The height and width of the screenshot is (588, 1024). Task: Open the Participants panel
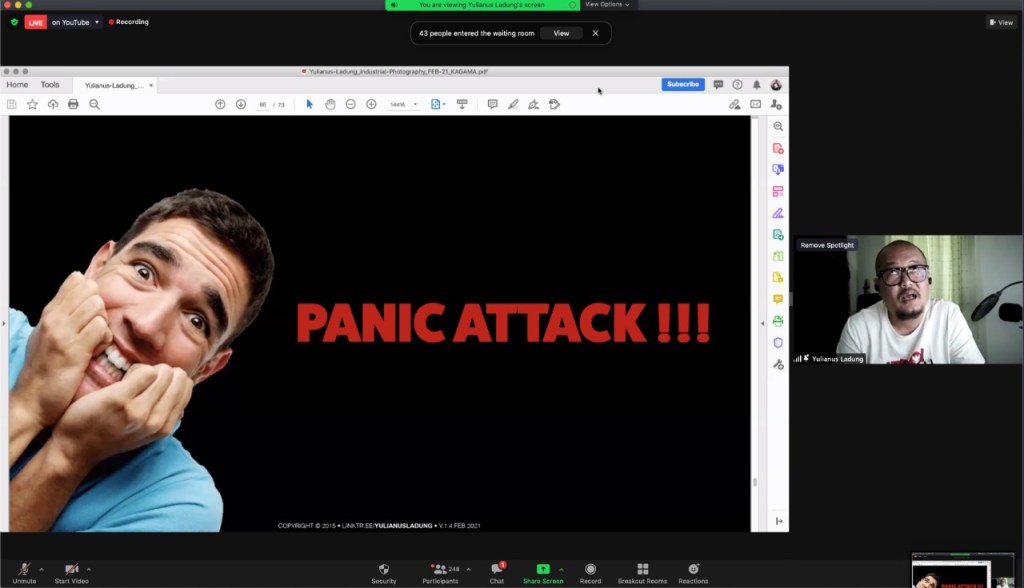[440, 571]
